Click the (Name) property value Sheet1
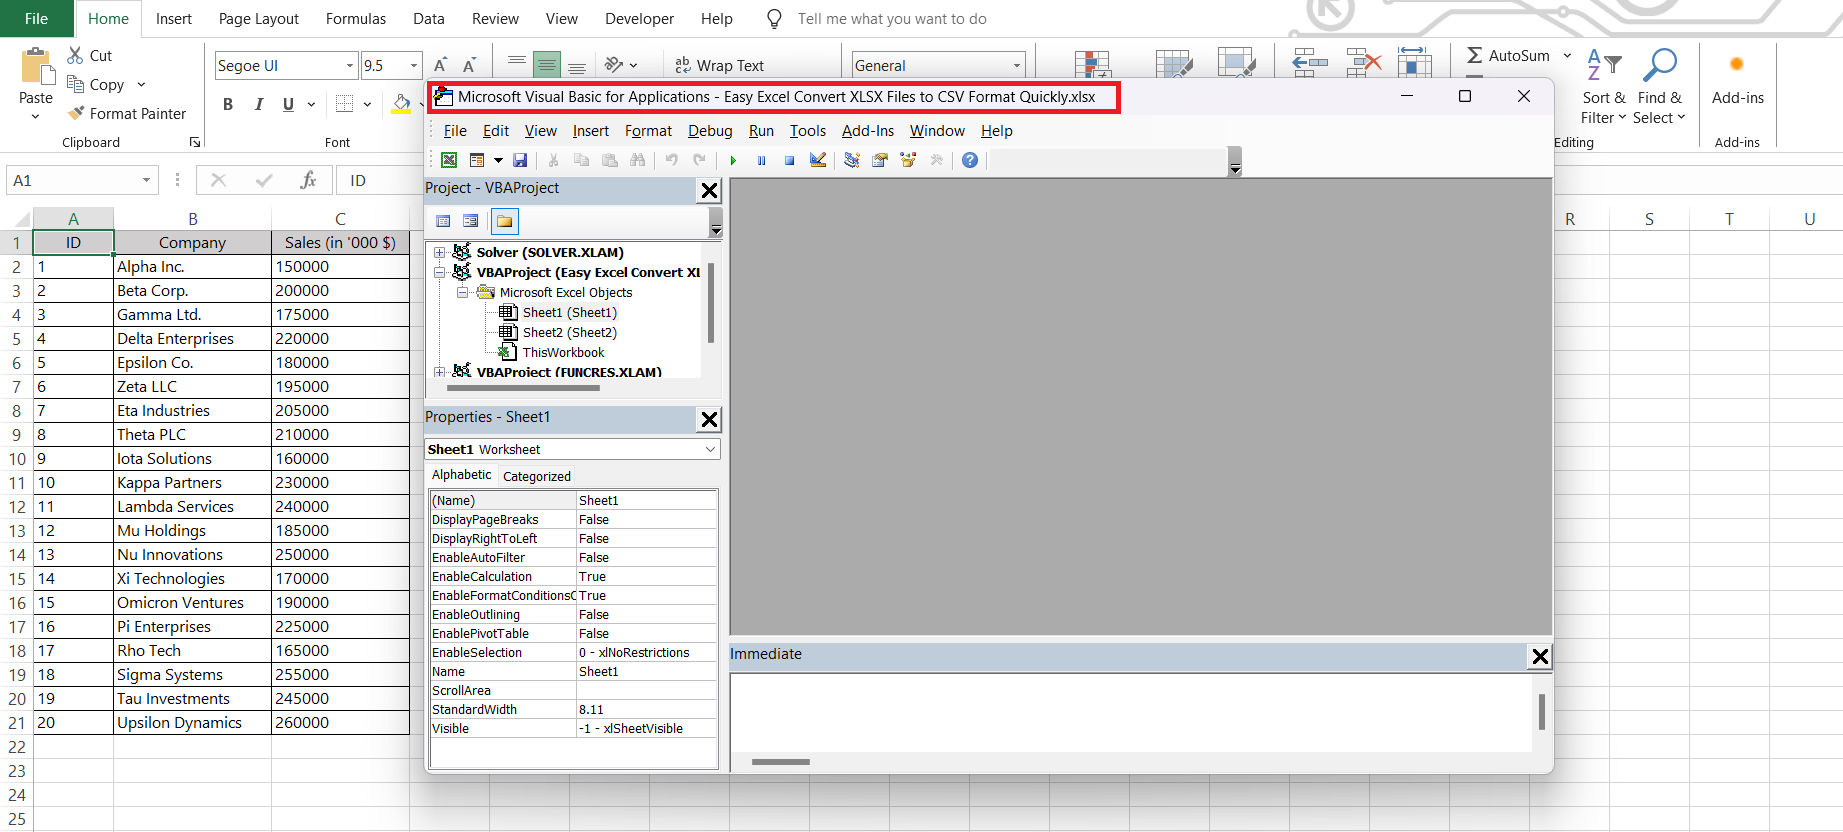The width and height of the screenshot is (1843, 832). pos(646,500)
